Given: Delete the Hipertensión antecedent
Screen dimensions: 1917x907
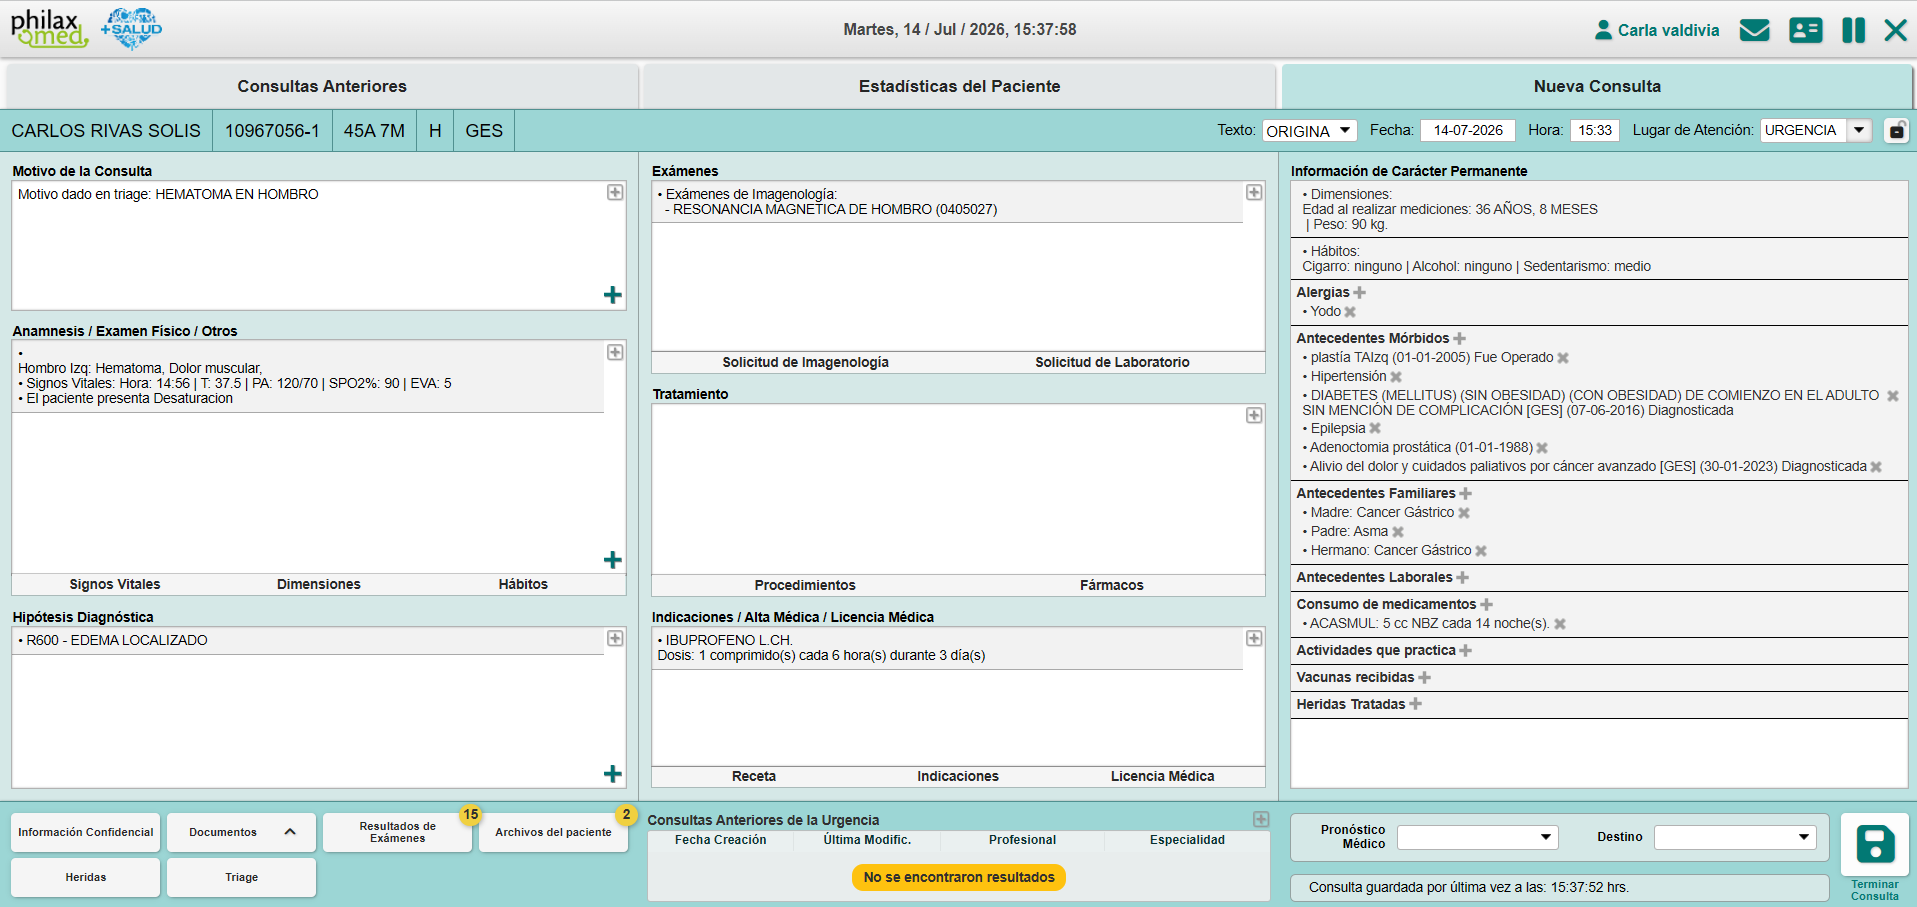Looking at the screenshot, I should (x=1396, y=377).
